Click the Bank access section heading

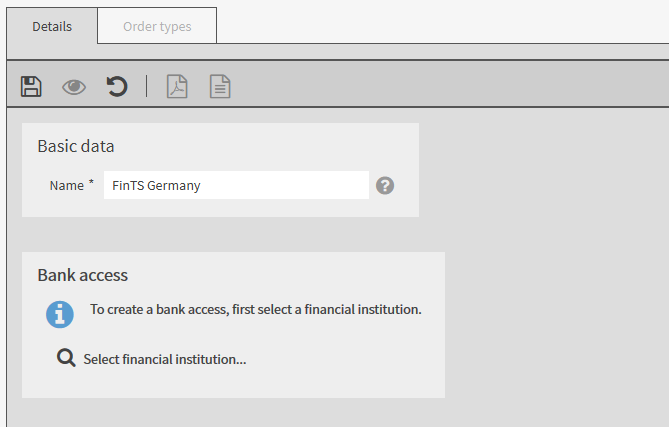coord(83,275)
